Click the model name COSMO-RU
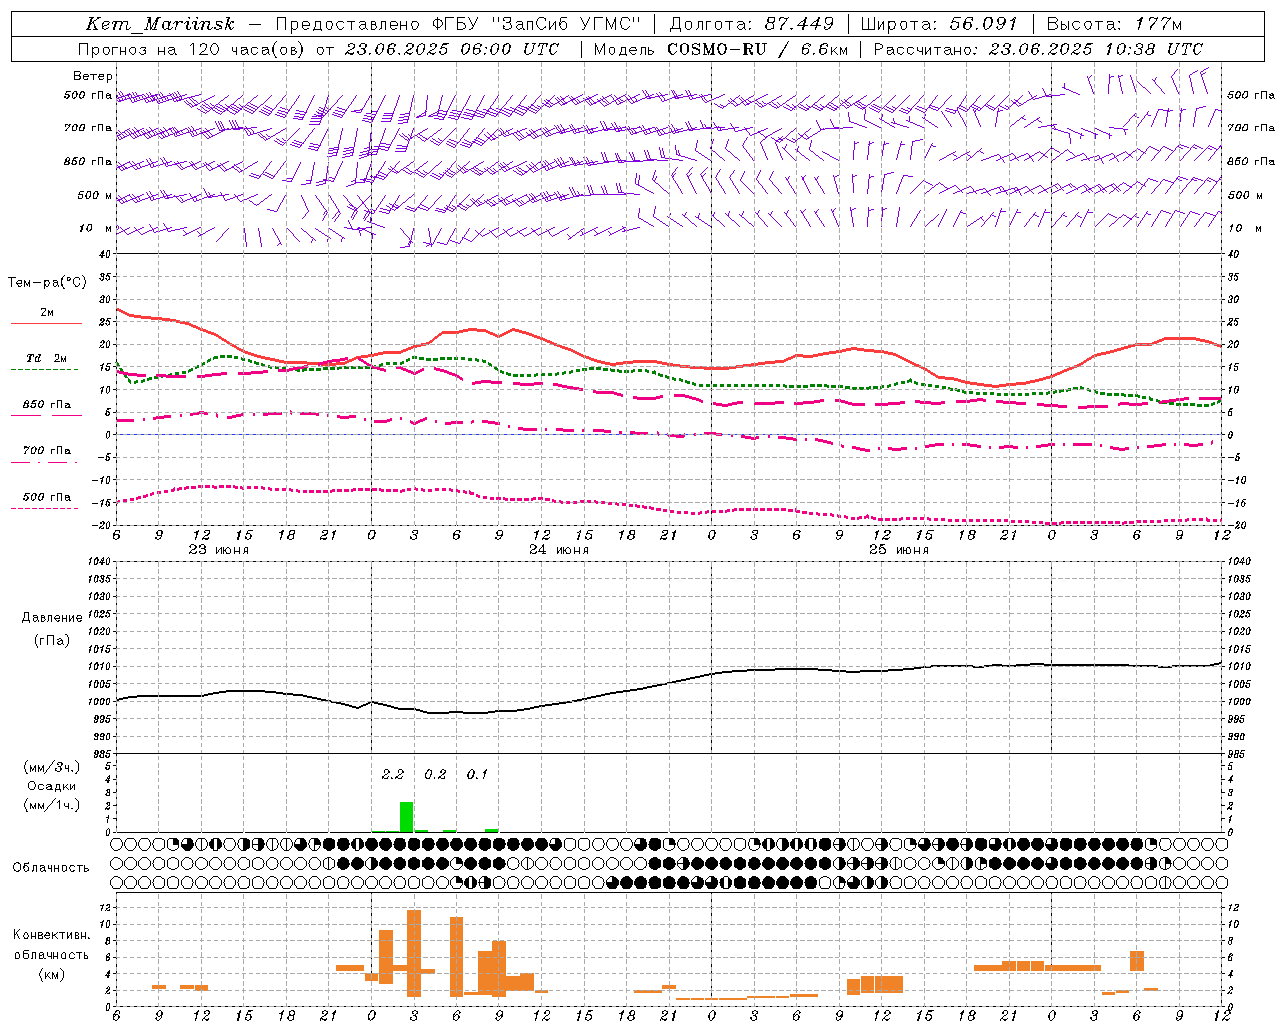Screen dimensions: 1280x1024 coord(716,49)
